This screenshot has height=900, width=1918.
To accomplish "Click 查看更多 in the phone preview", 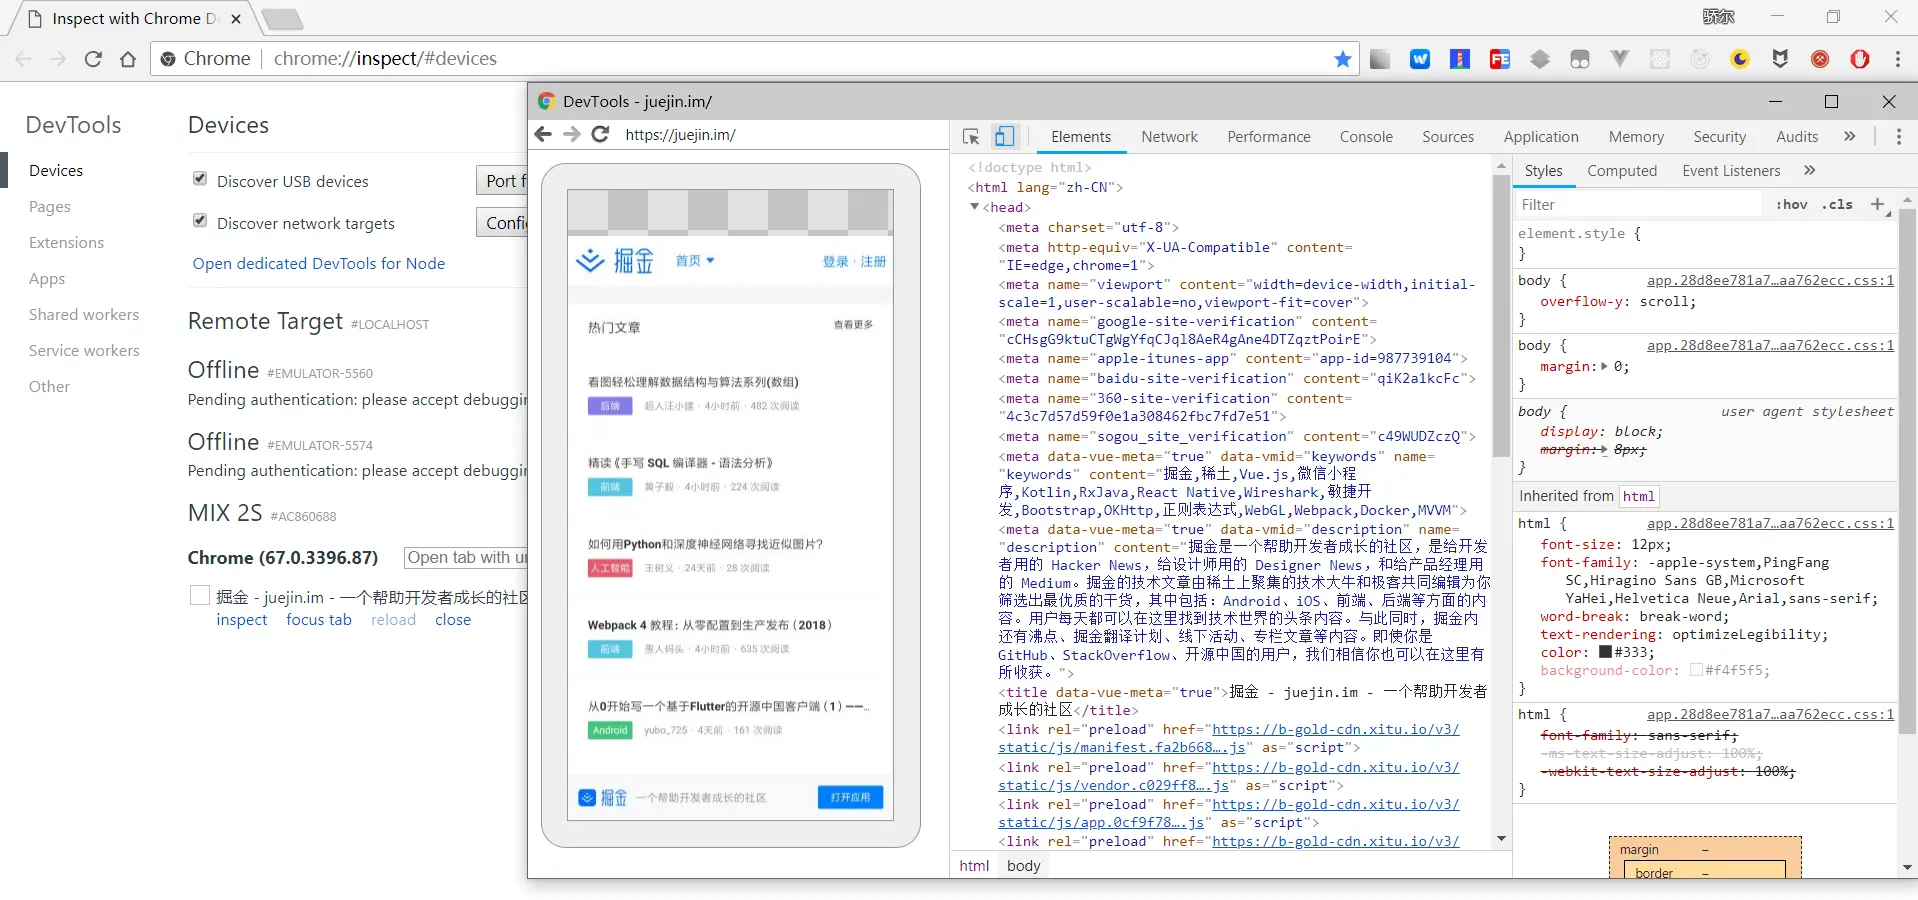I will [x=853, y=325].
